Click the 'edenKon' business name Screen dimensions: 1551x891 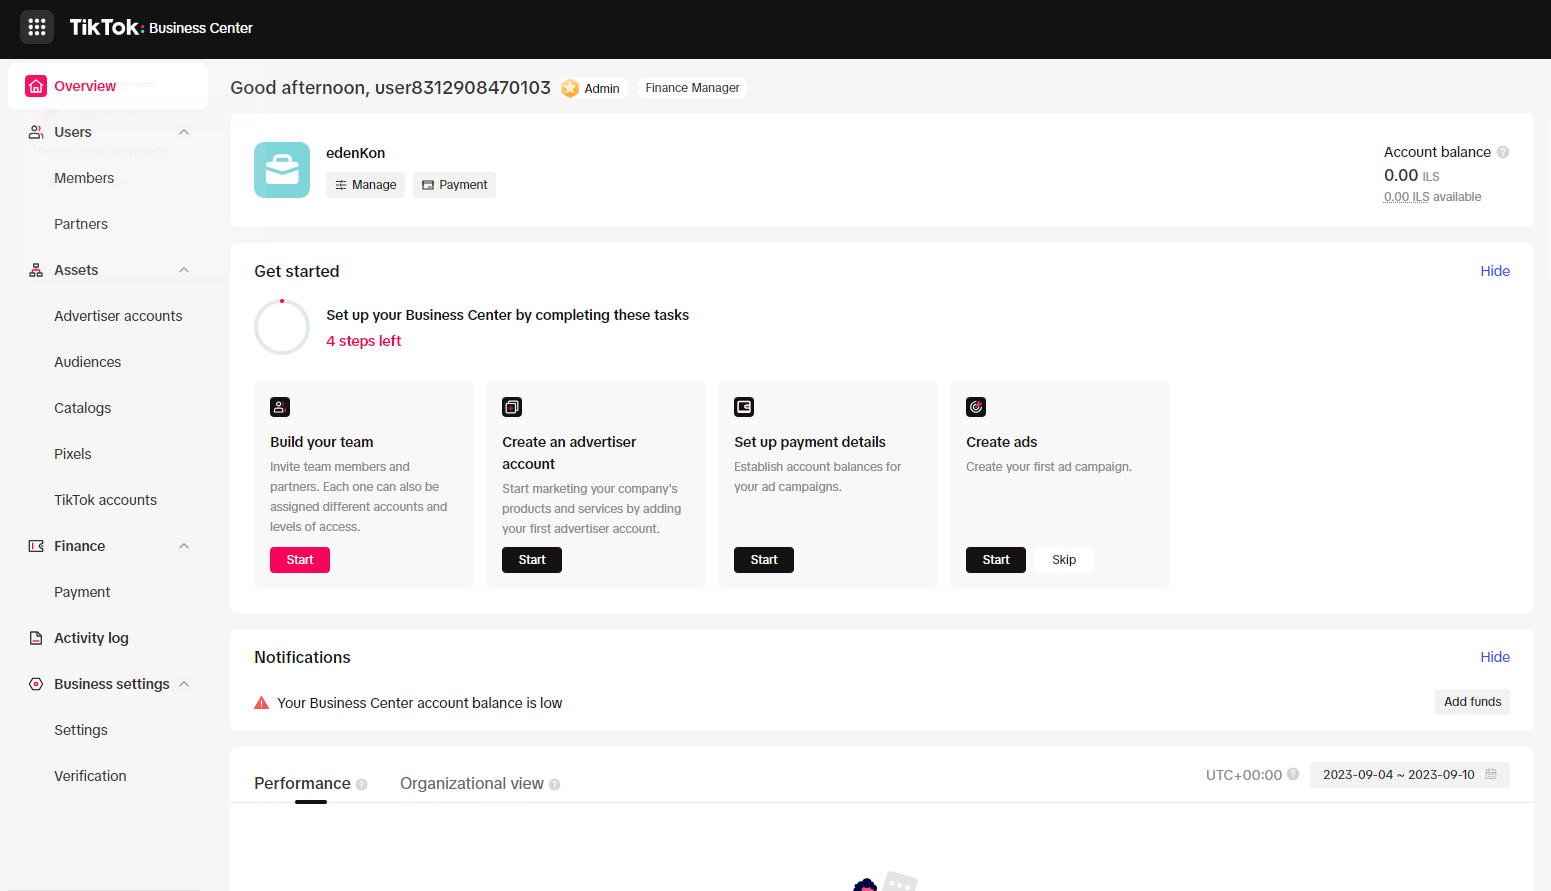pos(355,153)
